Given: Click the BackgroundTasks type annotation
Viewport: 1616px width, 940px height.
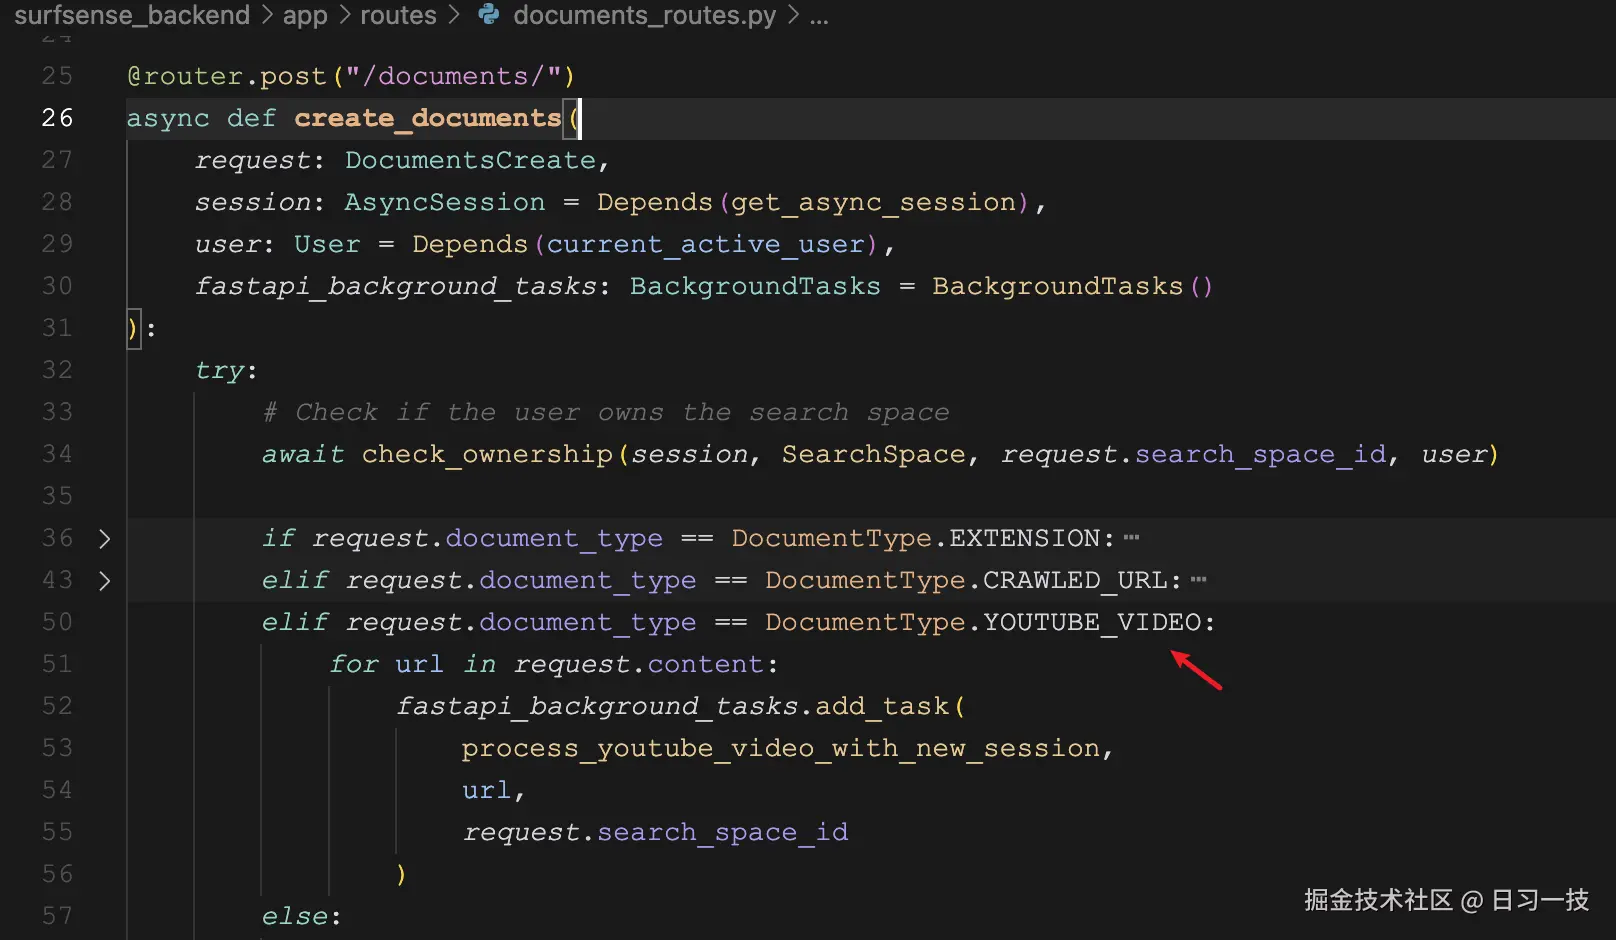Looking at the screenshot, I should click(755, 286).
